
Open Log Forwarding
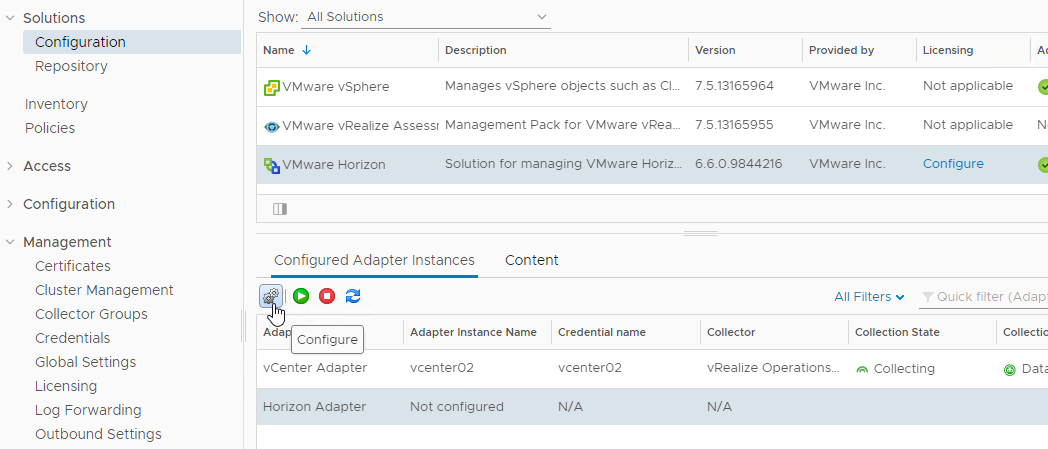[x=88, y=410]
